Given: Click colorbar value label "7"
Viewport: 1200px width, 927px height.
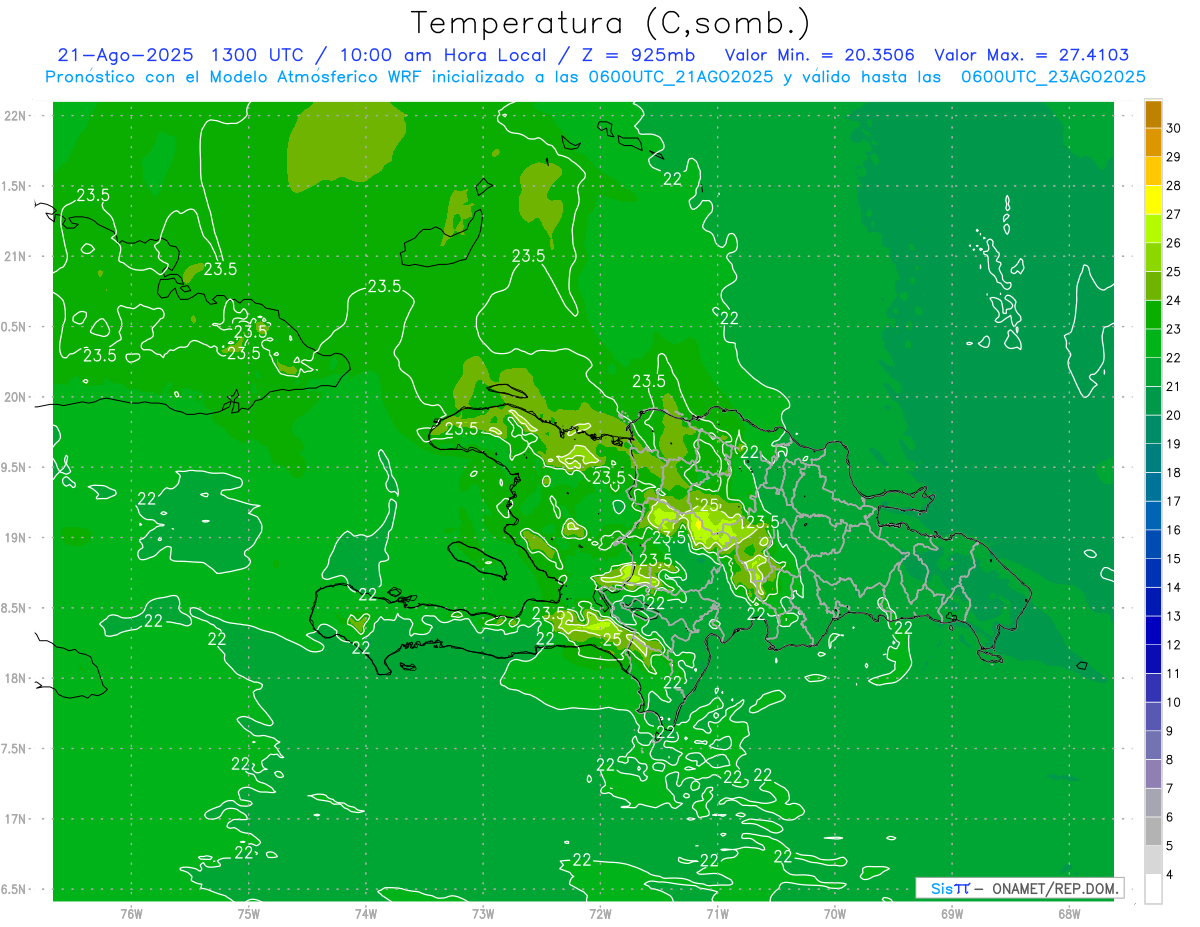Looking at the screenshot, I should coord(1170,789).
